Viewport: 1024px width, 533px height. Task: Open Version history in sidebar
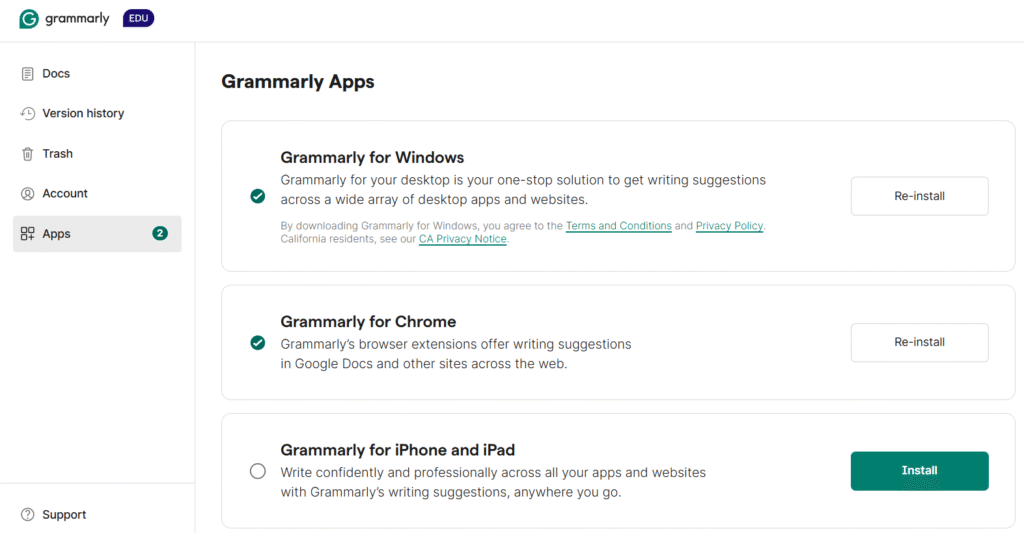(83, 114)
